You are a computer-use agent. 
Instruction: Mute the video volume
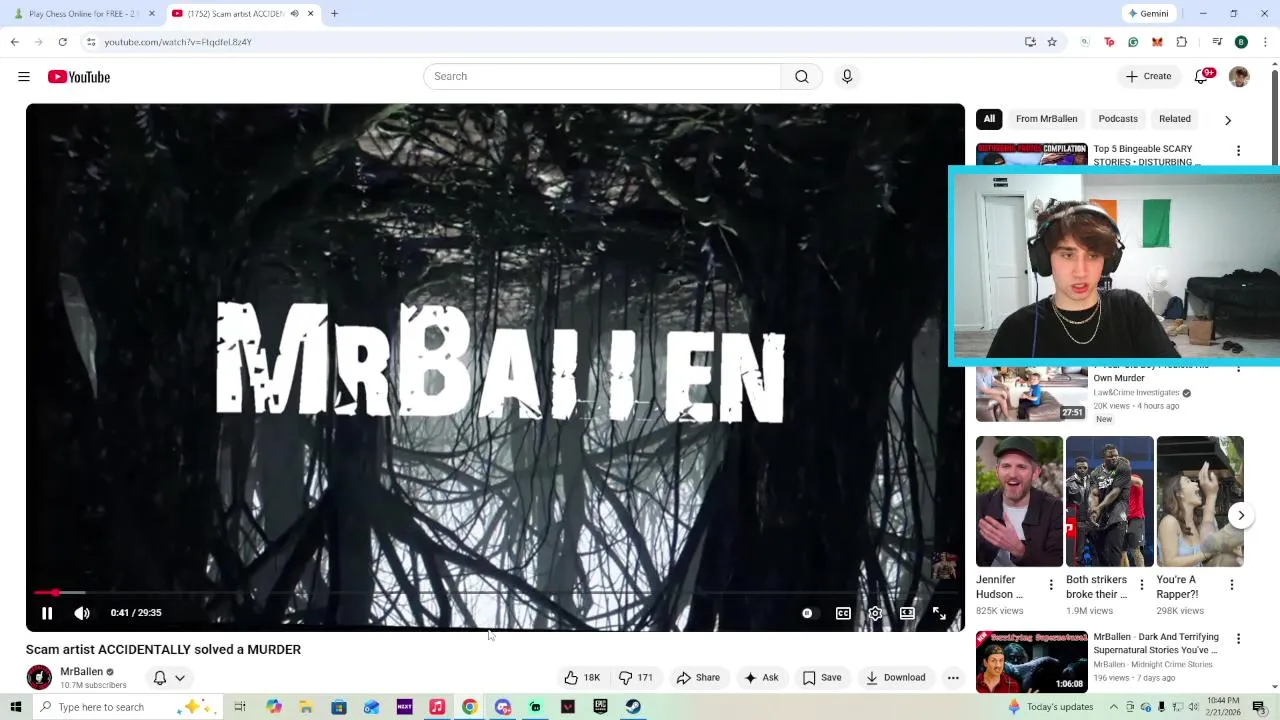[82, 613]
